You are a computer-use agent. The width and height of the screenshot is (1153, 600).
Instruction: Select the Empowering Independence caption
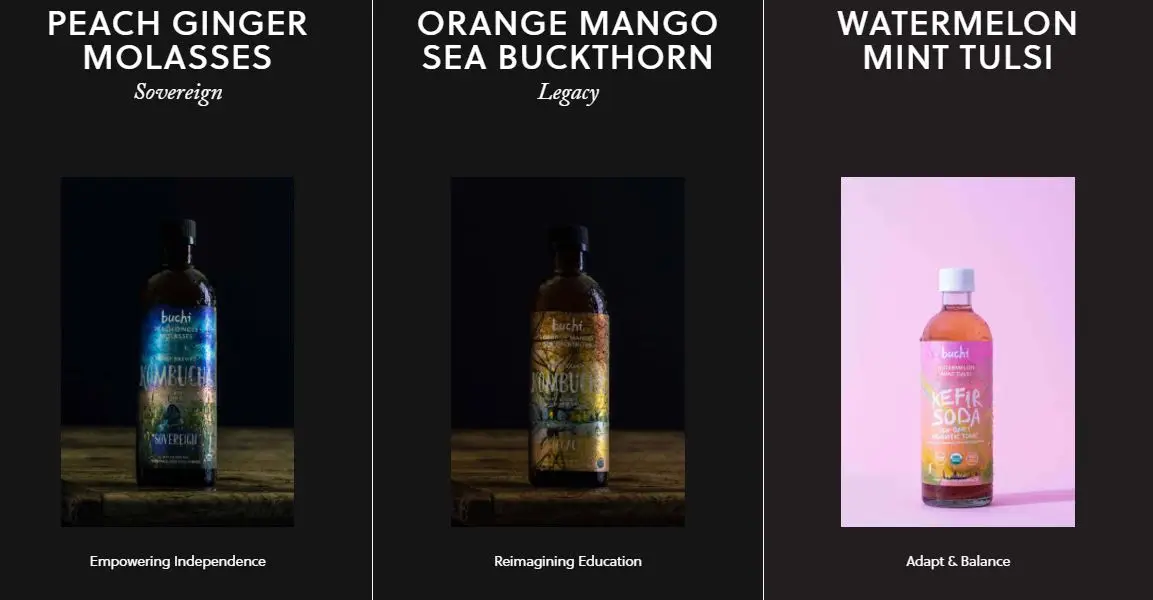point(177,561)
